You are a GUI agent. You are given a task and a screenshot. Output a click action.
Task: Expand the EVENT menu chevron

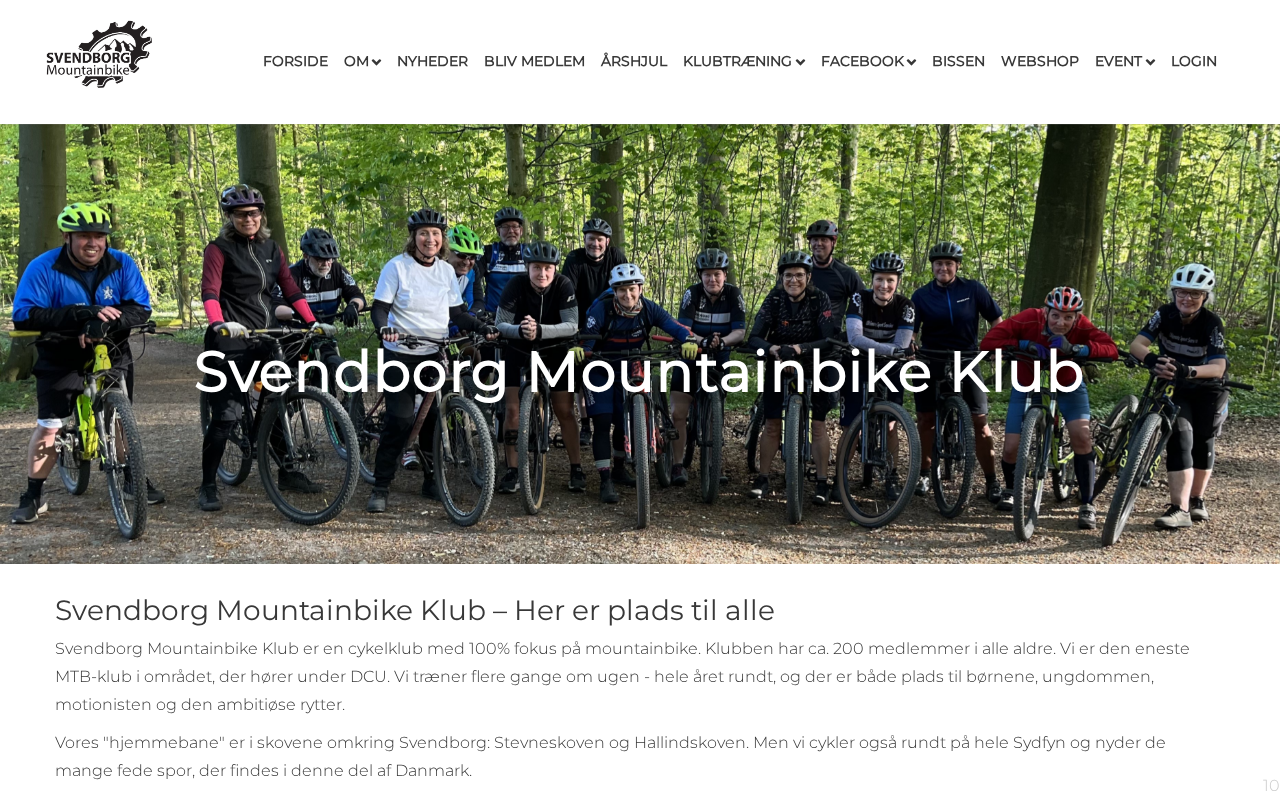tap(1150, 62)
